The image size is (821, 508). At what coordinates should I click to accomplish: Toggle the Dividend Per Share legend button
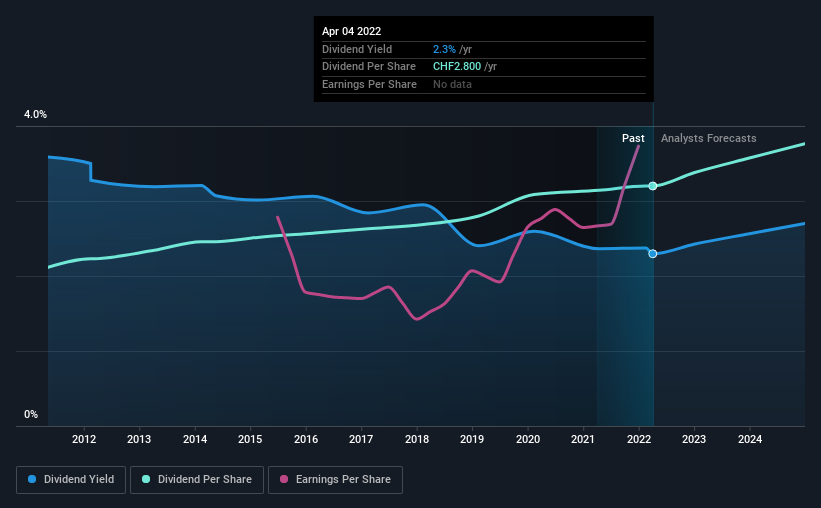click(197, 480)
